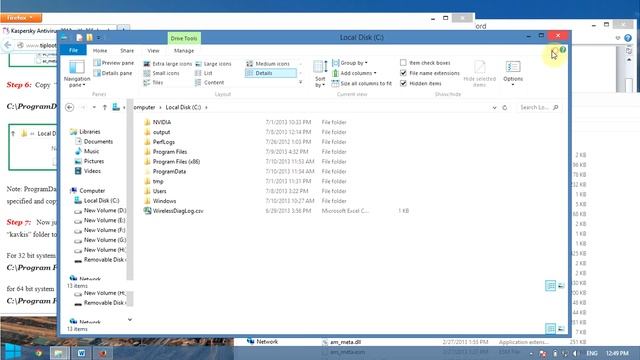Image resolution: width=640 pixels, height=360 pixels.
Task: Refresh the current folder
Action: pos(505,107)
